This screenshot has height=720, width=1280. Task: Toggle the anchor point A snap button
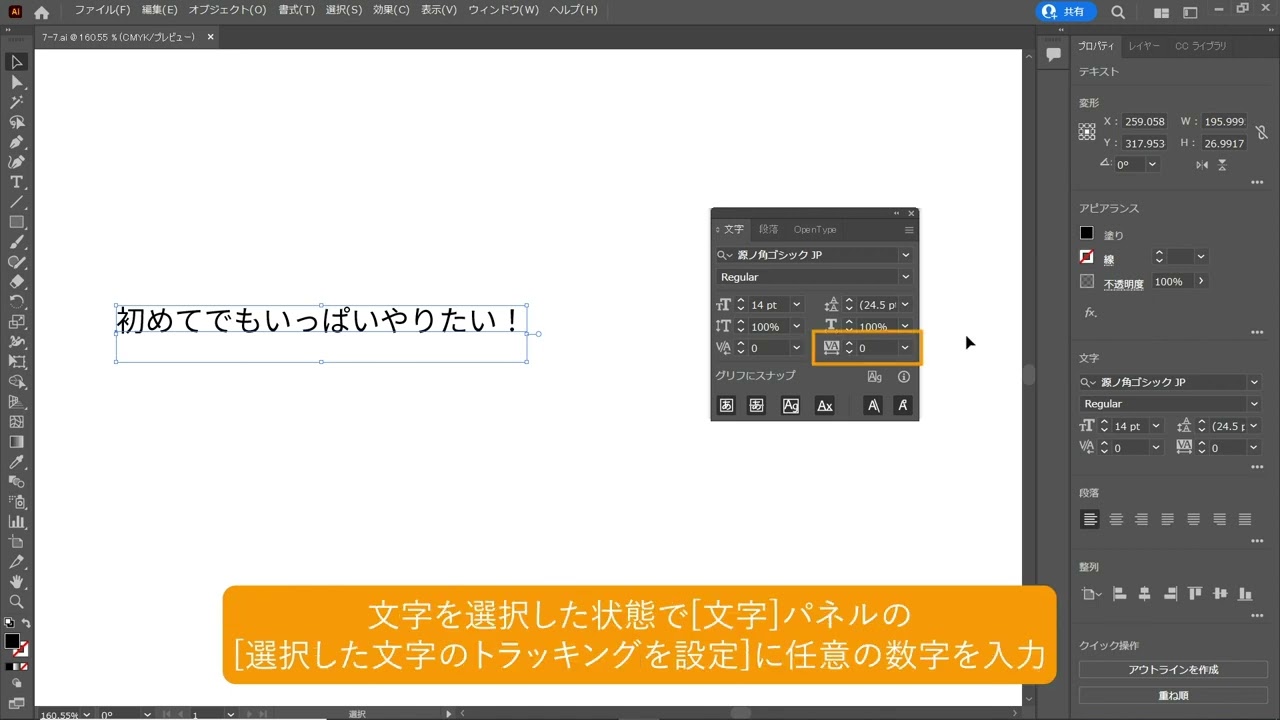pos(903,405)
